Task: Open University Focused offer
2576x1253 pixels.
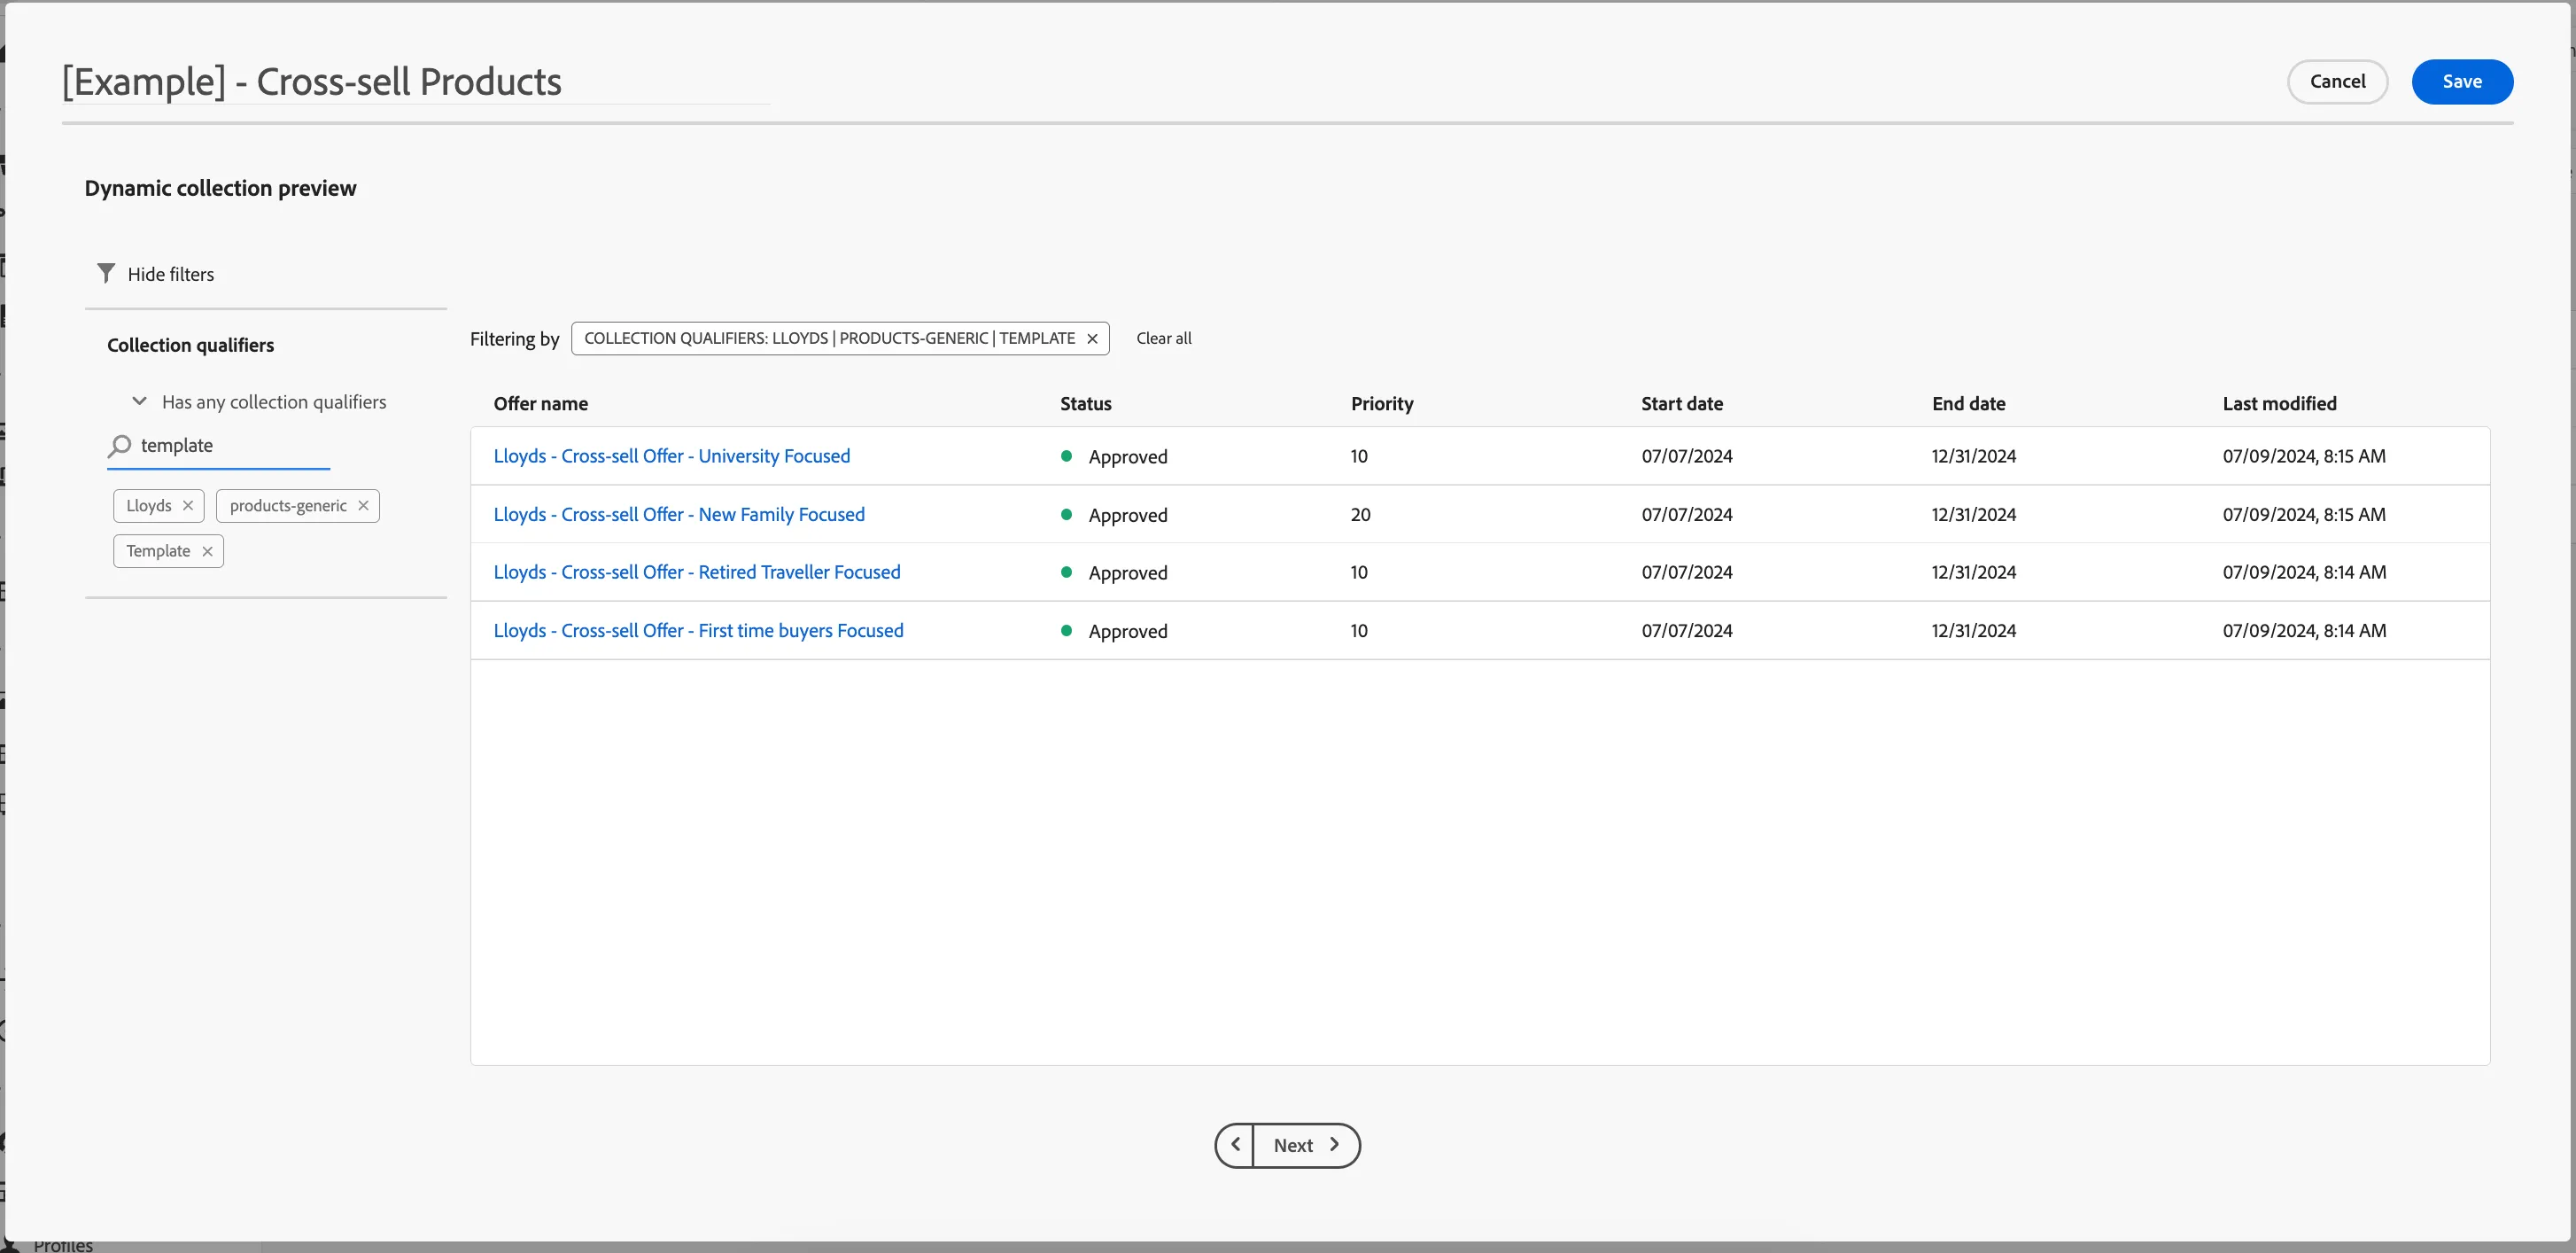Action: 672,456
